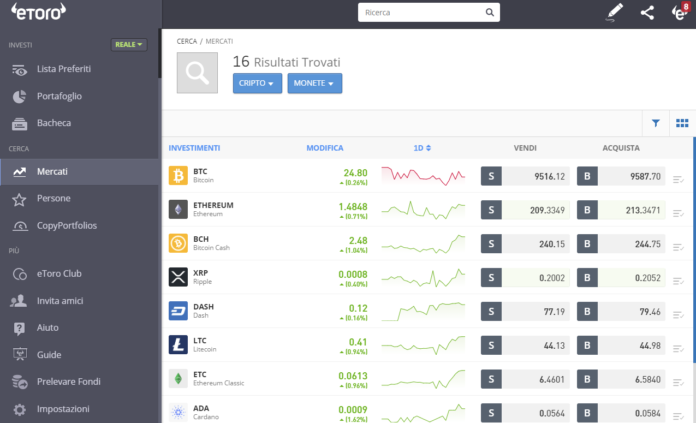This screenshot has height=423, width=696.
Task: Switch to grid view icon
Action: [x=682, y=123]
